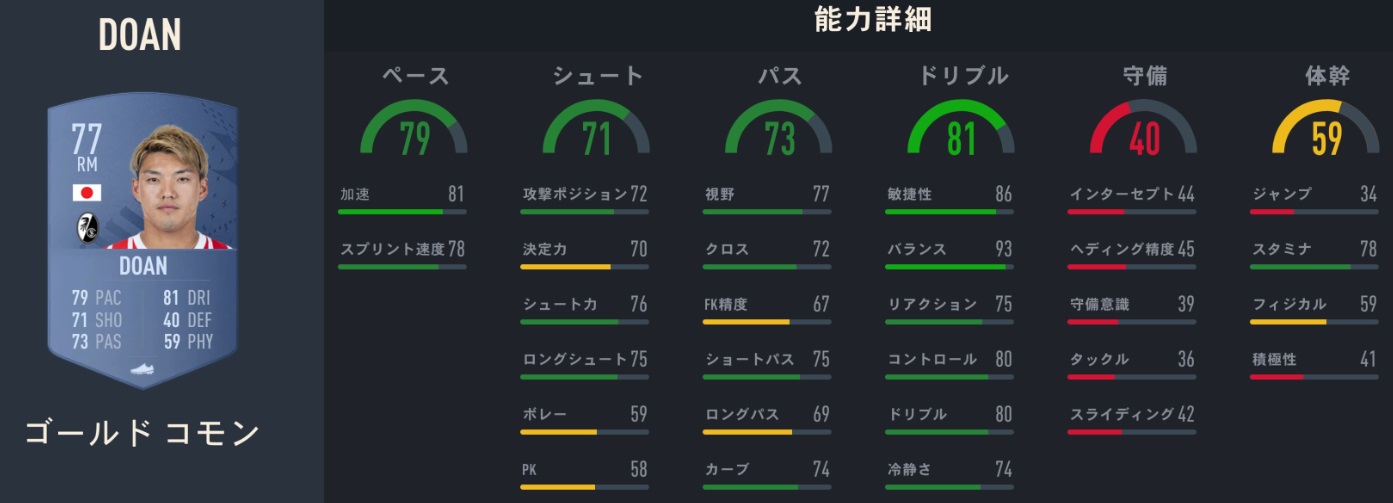Open the 能力詳細 header tab

[x=875, y=20]
